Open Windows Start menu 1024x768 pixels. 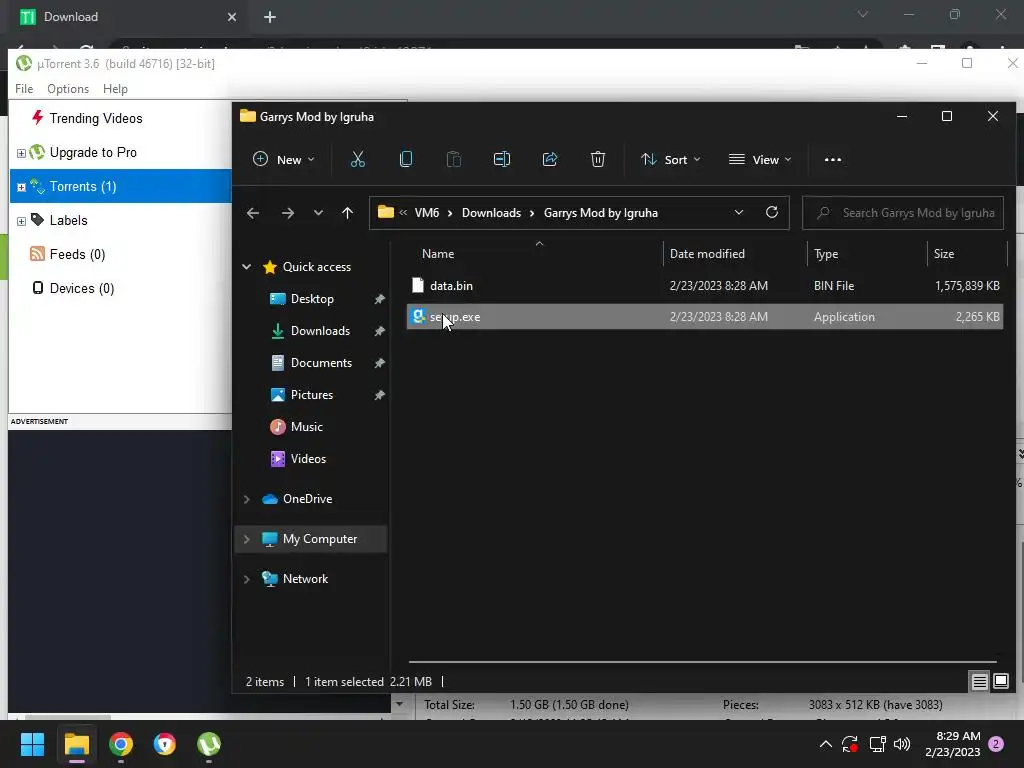pos(32,744)
